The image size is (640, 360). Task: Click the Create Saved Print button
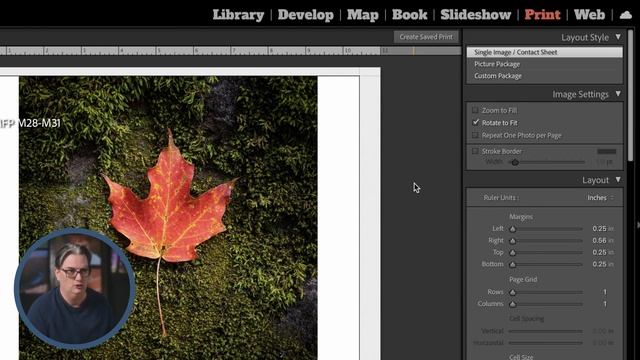click(x=426, y=37)
